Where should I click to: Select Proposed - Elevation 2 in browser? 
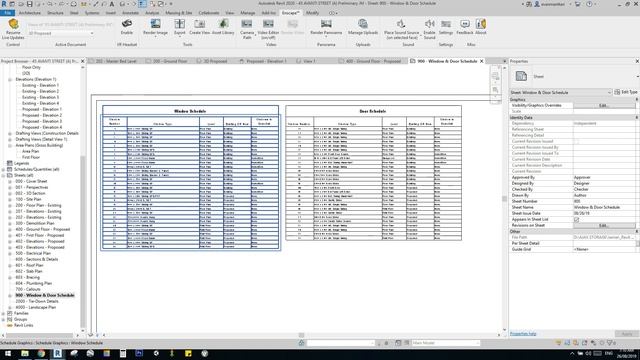click(x=42, y=116)
